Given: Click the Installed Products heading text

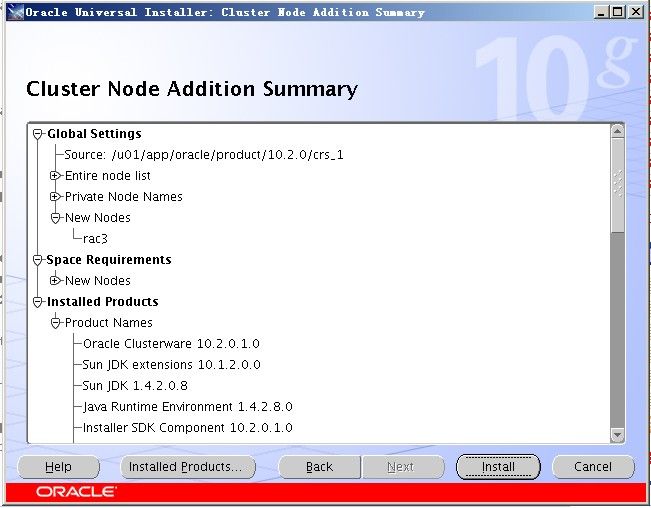Looking at the screenshot, I should tap(103, 302).
